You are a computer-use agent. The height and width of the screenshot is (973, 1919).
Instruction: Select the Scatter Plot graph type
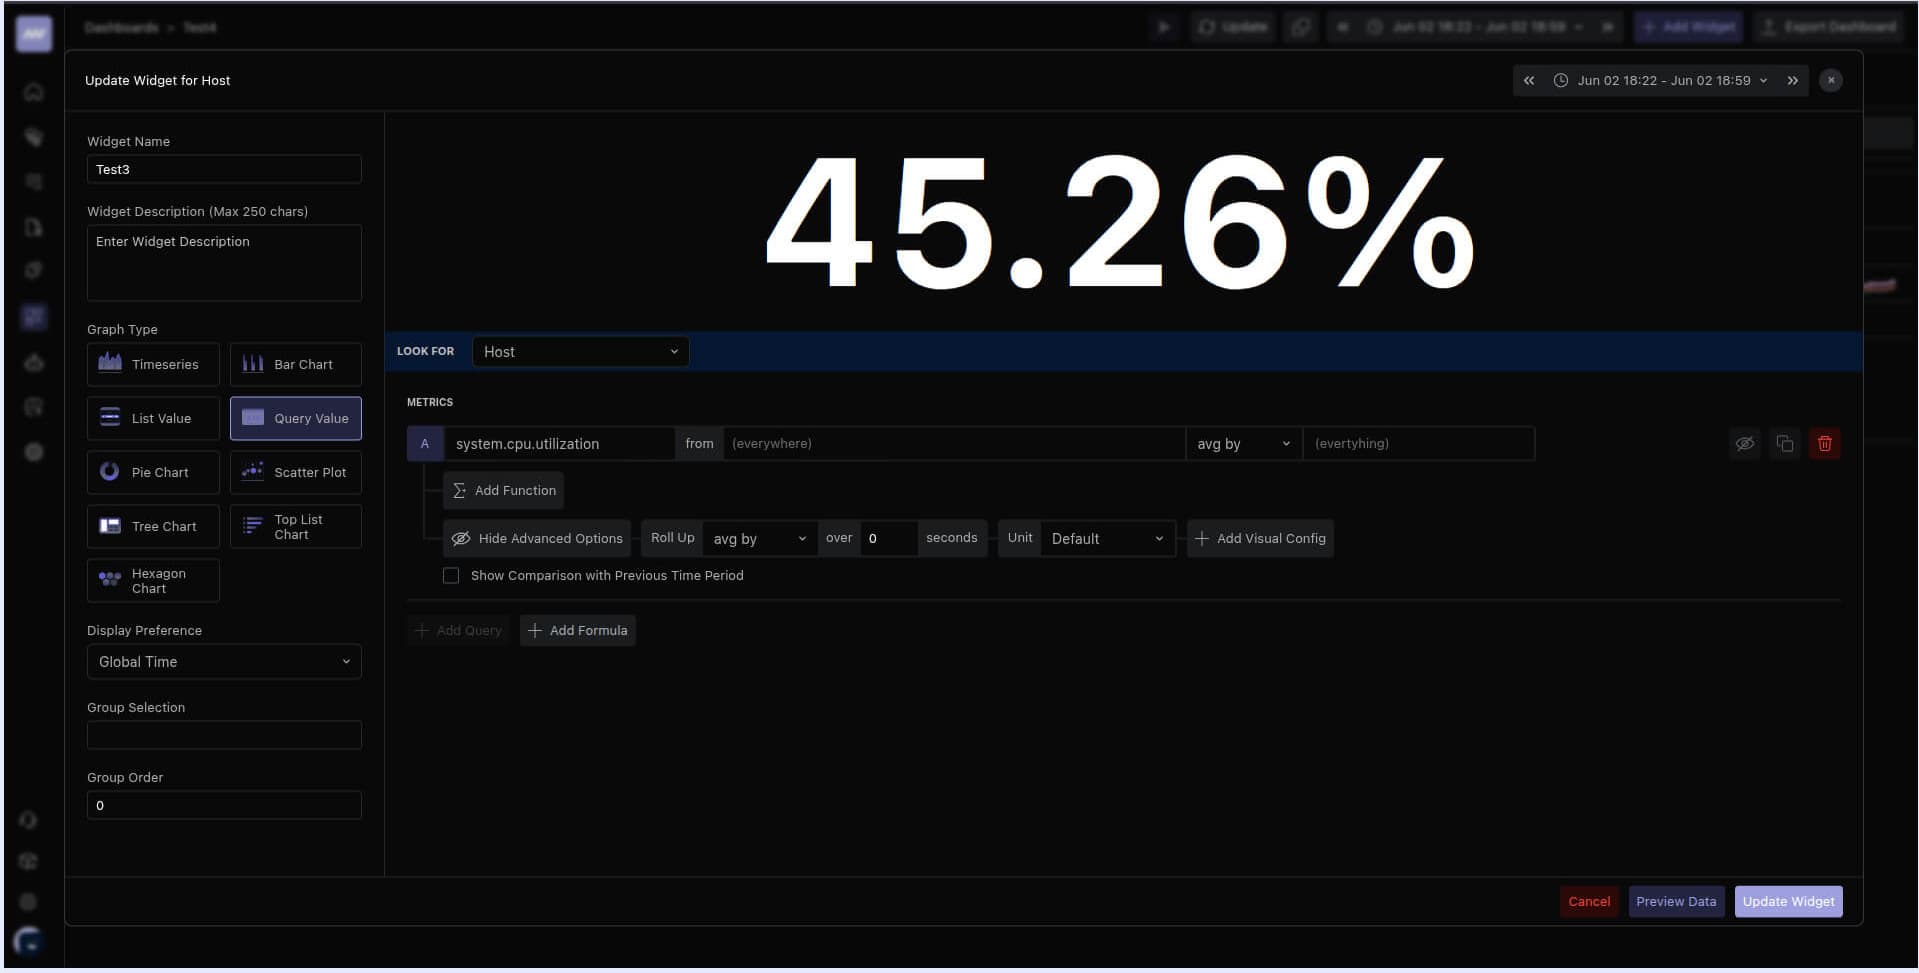(296, 472)
